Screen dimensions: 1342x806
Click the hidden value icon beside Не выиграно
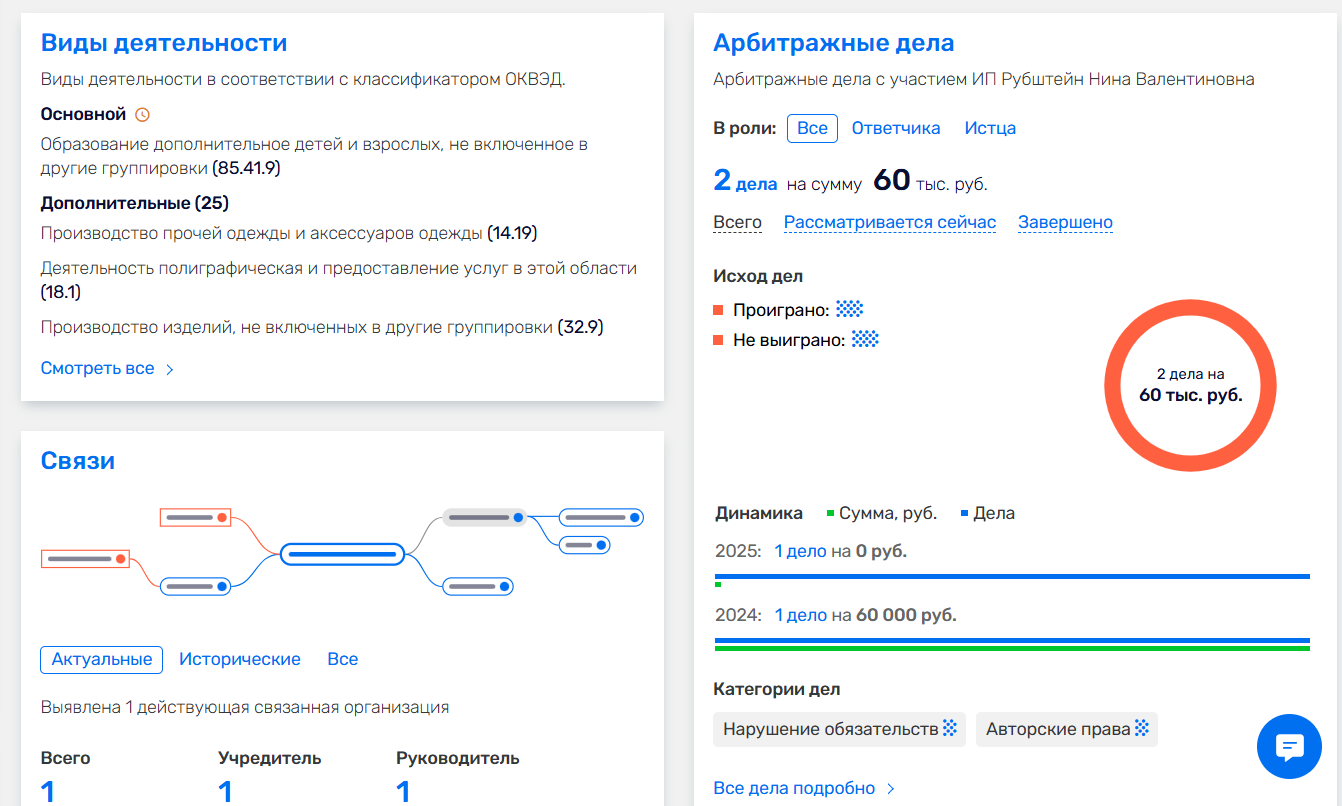click(865, 340)
